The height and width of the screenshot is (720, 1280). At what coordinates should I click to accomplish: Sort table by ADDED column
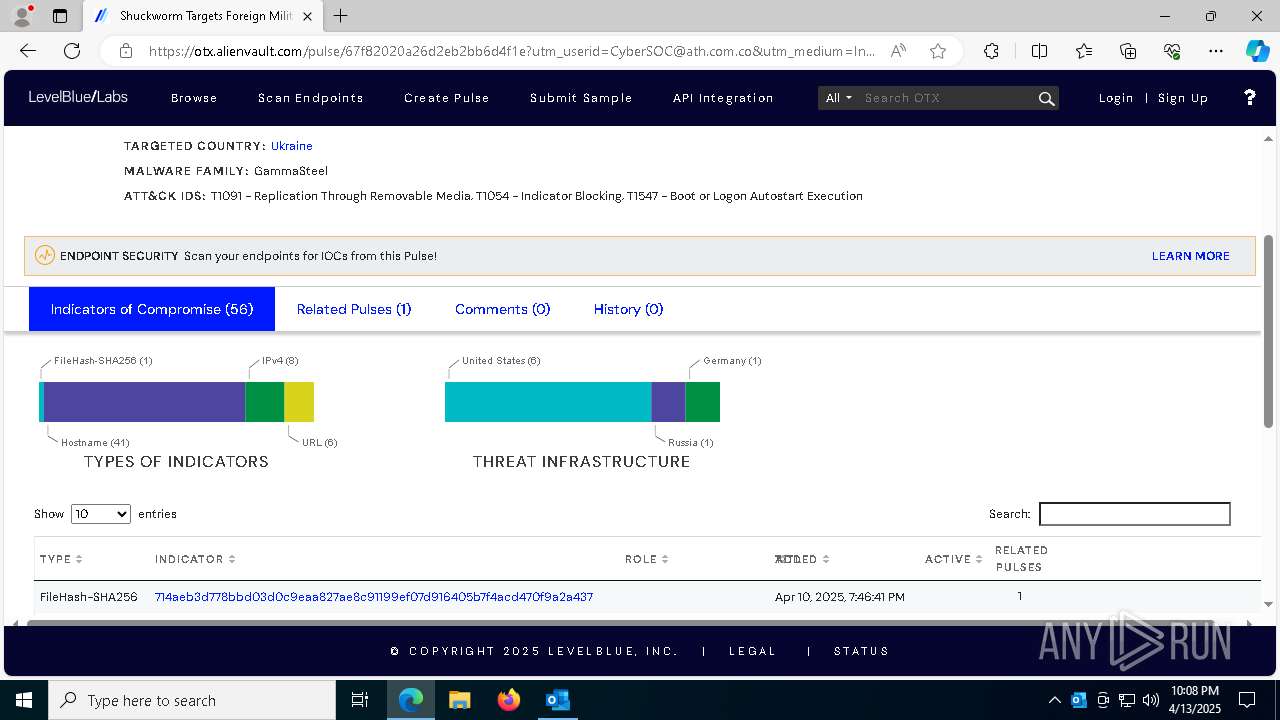tap(802, 559)
